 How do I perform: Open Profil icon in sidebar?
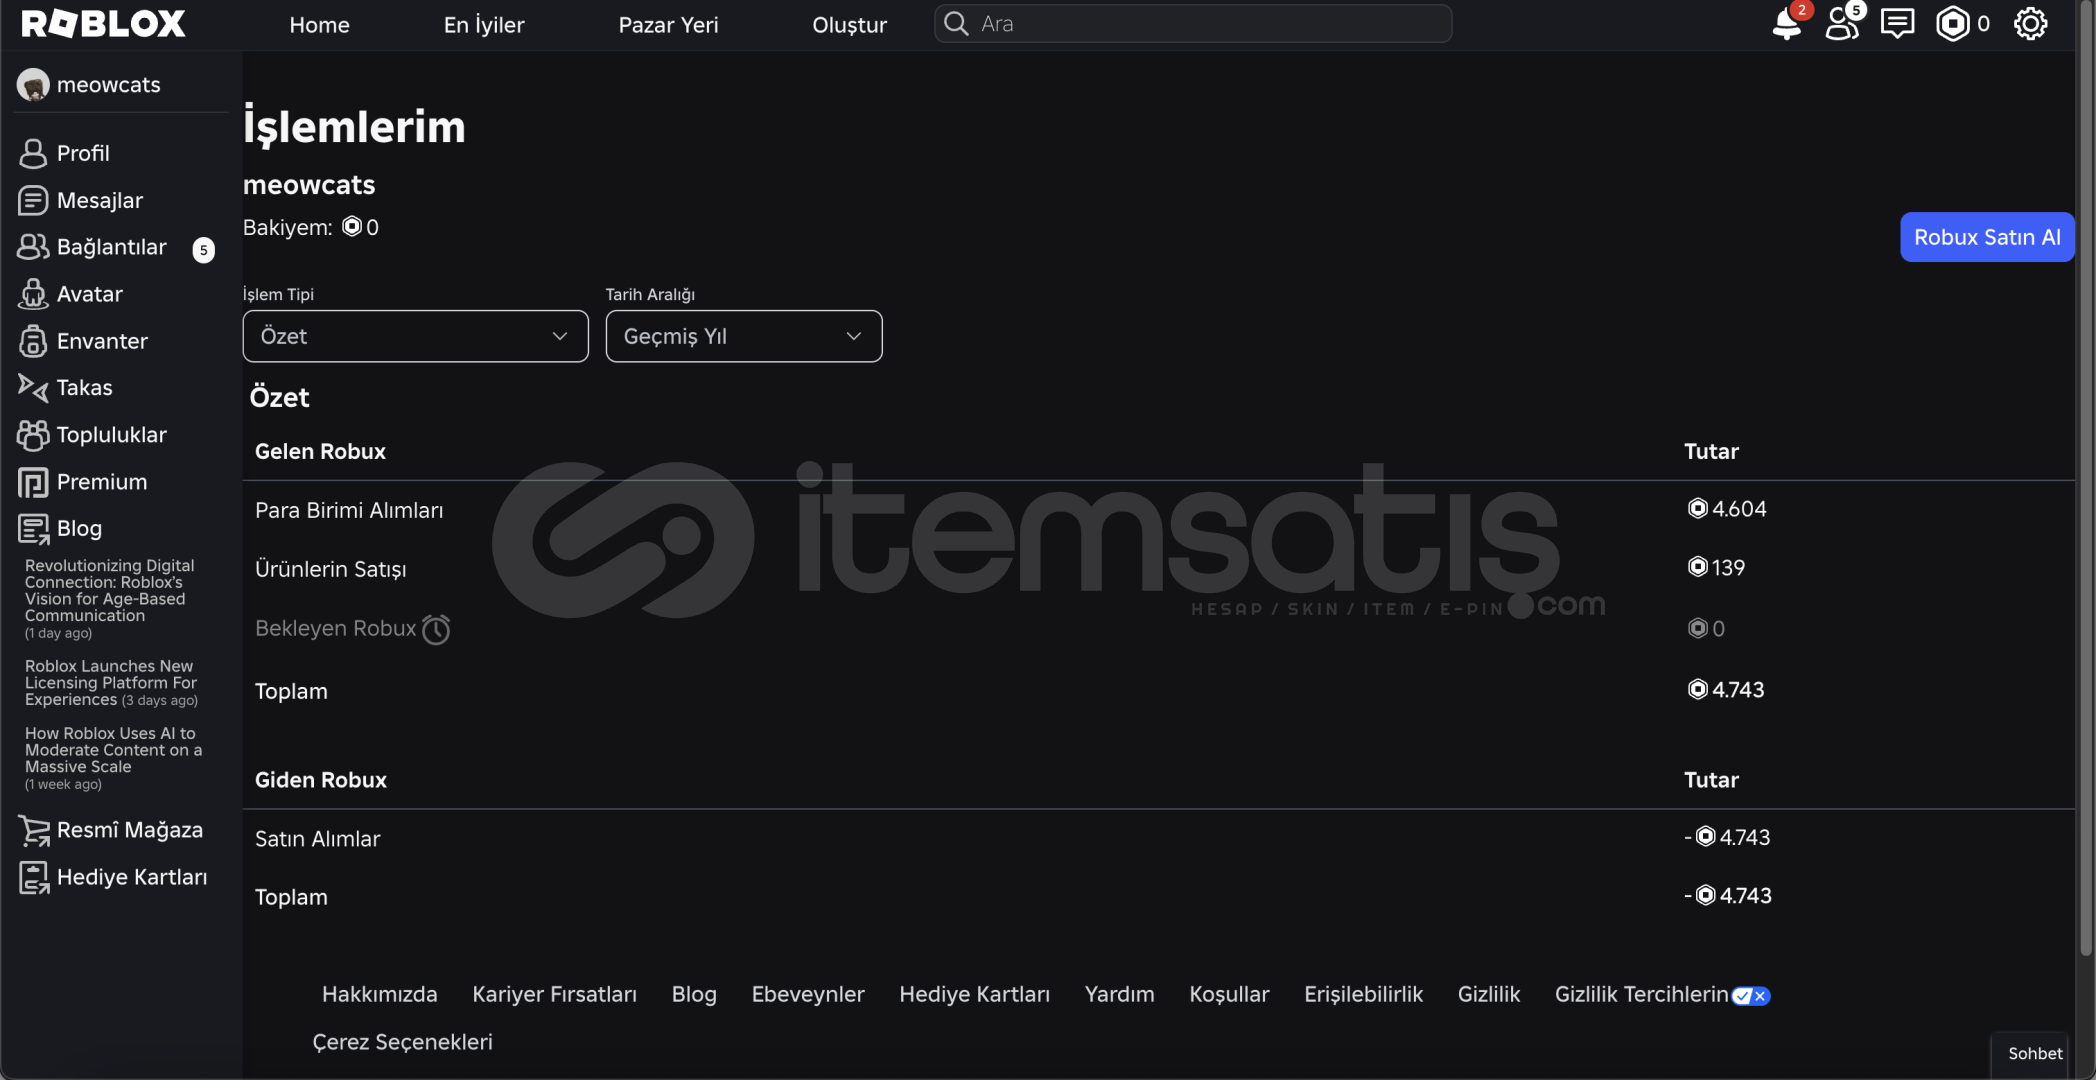coord(33,153)
